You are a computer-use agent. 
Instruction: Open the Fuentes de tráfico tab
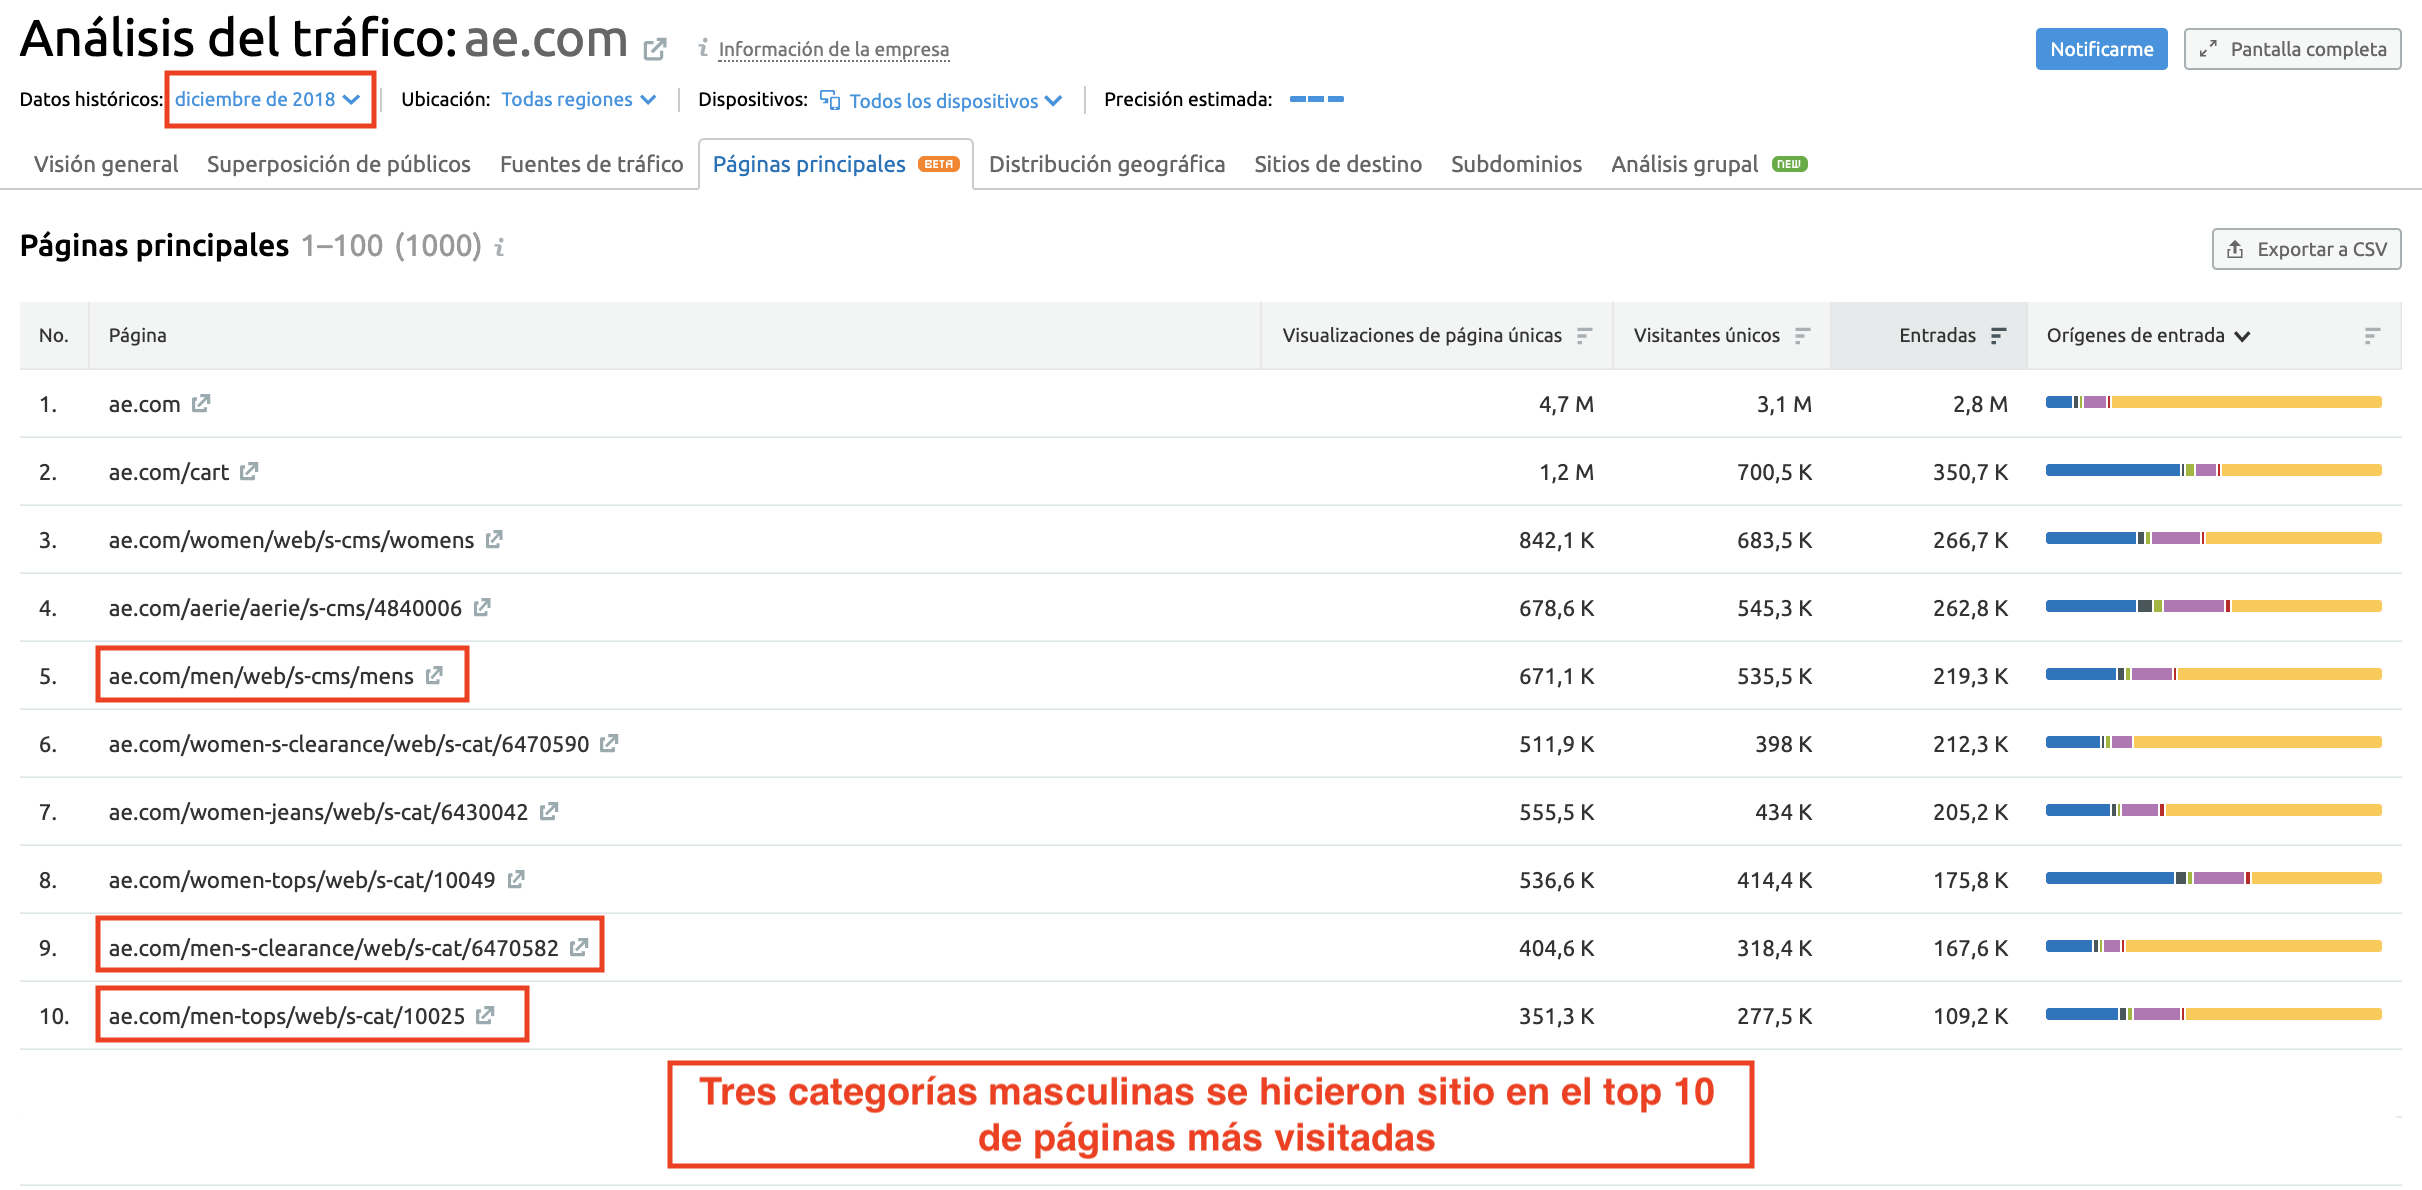[592, 164]
